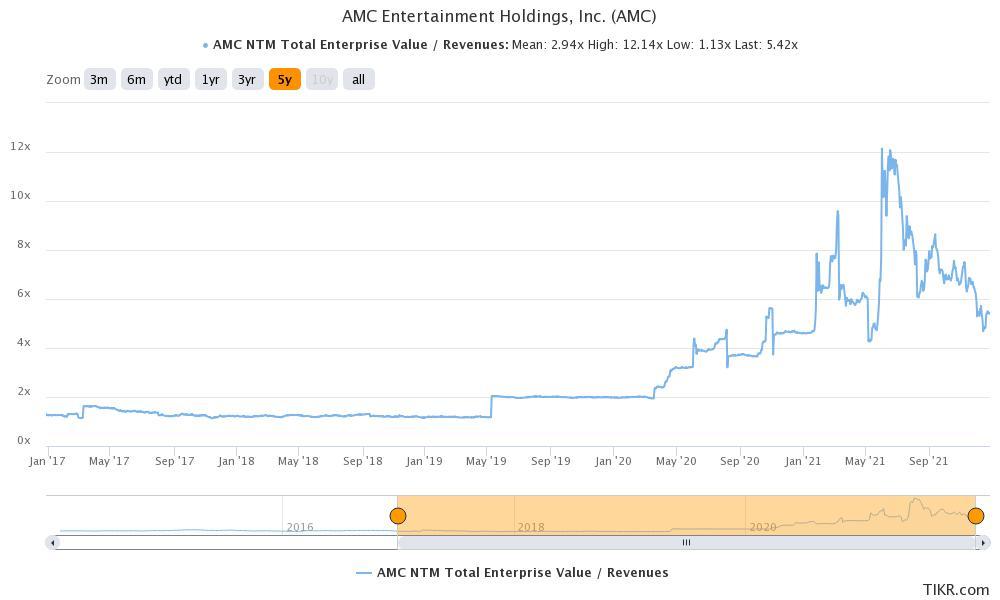1000x600 pixels.
Task: Set zoom to 6m
Action: pos(136,79)
